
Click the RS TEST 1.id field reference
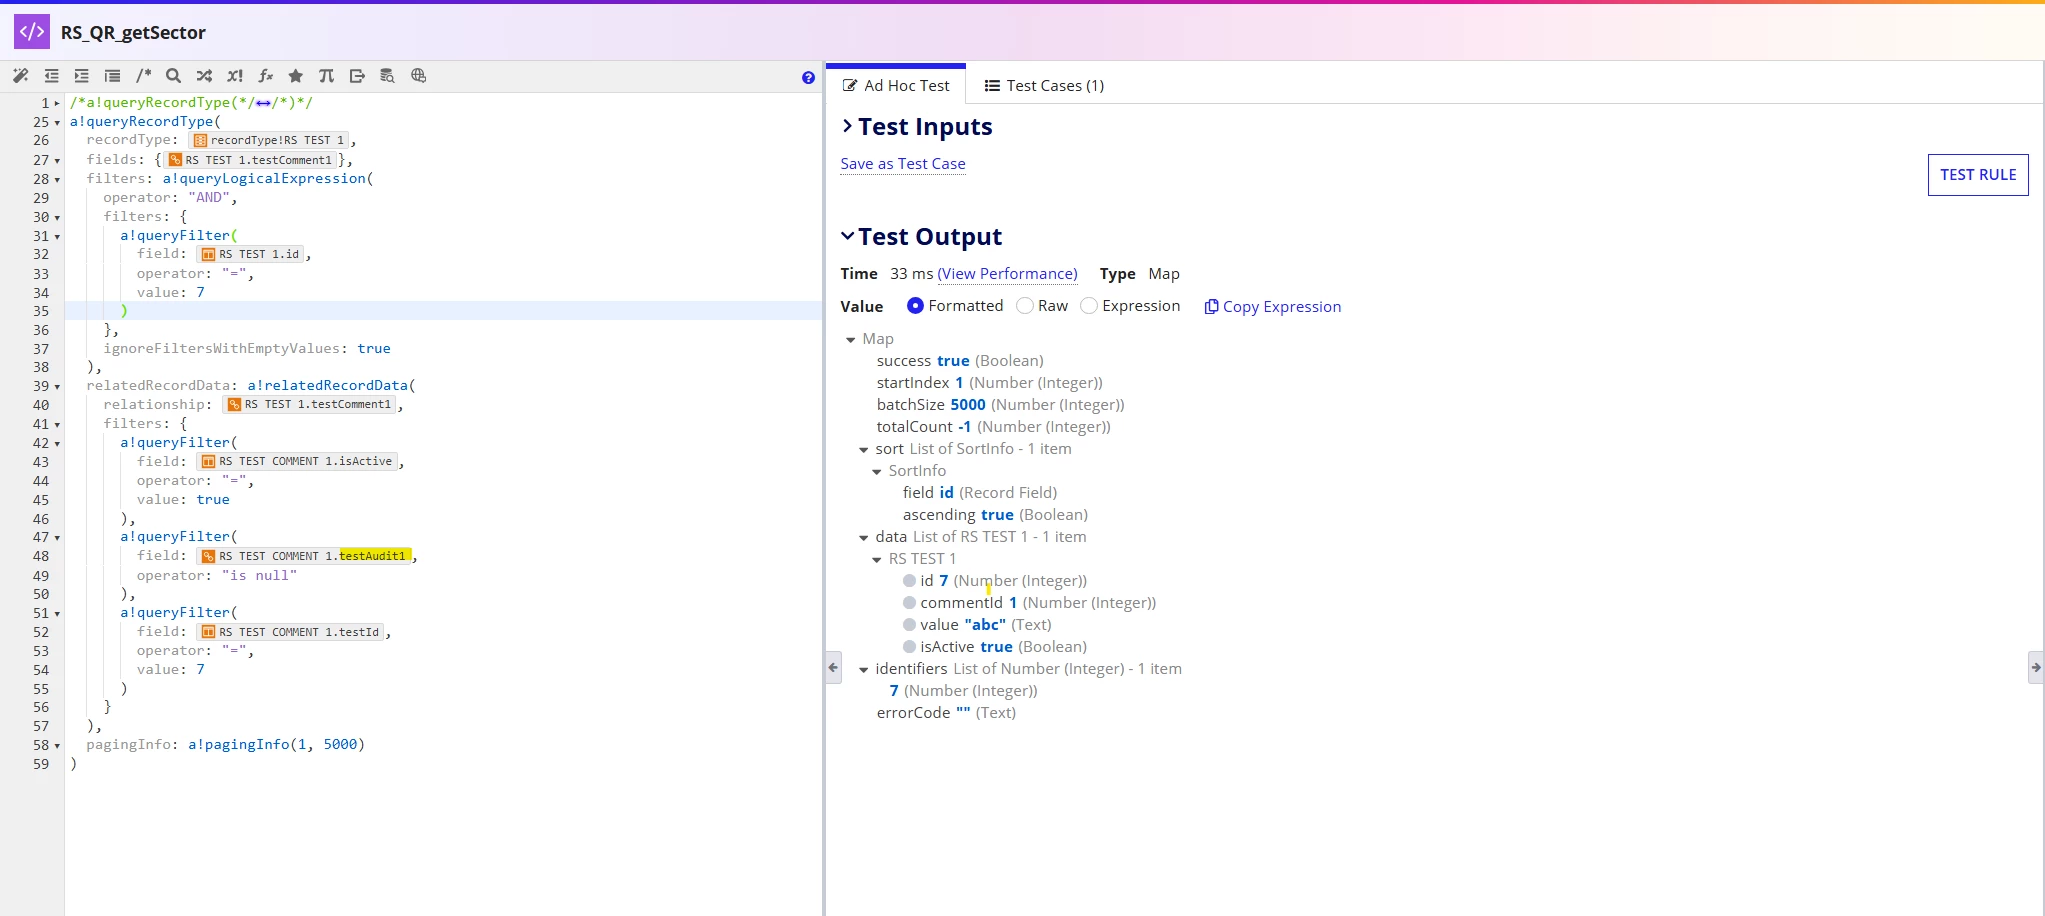(x=250, y=255)
